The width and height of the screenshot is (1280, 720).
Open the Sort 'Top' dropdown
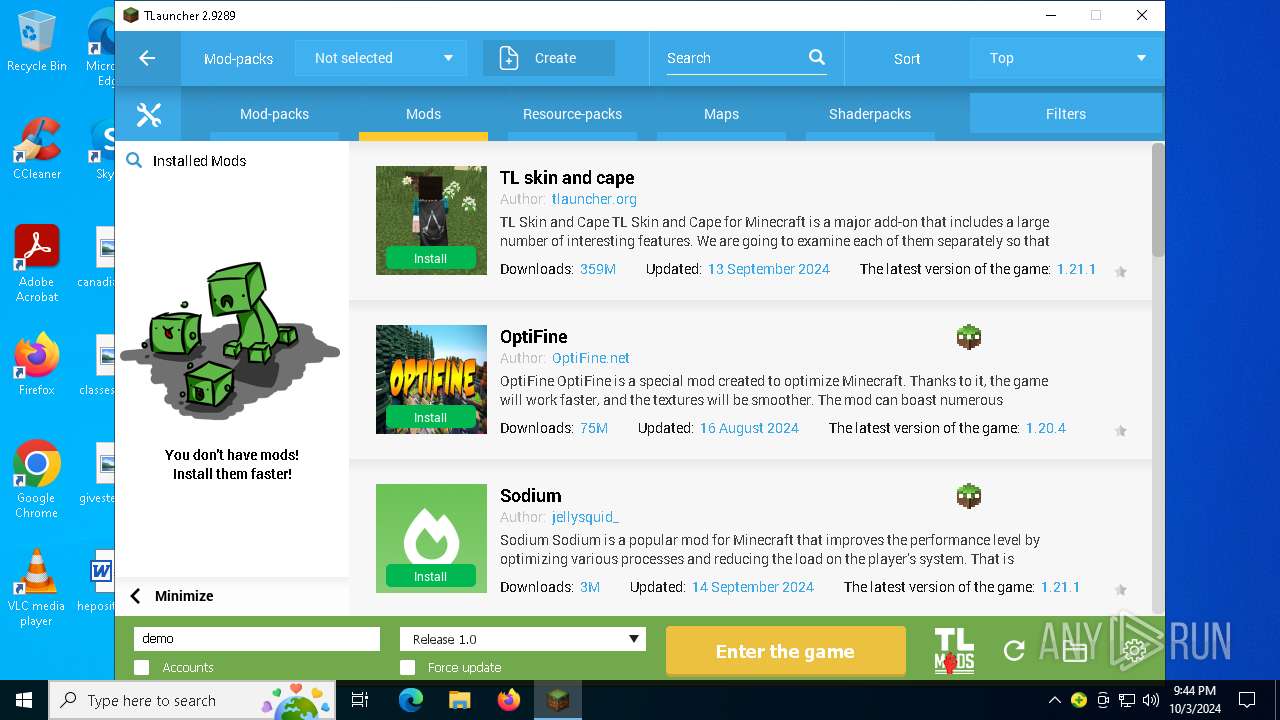click(x=1066, y=58)
